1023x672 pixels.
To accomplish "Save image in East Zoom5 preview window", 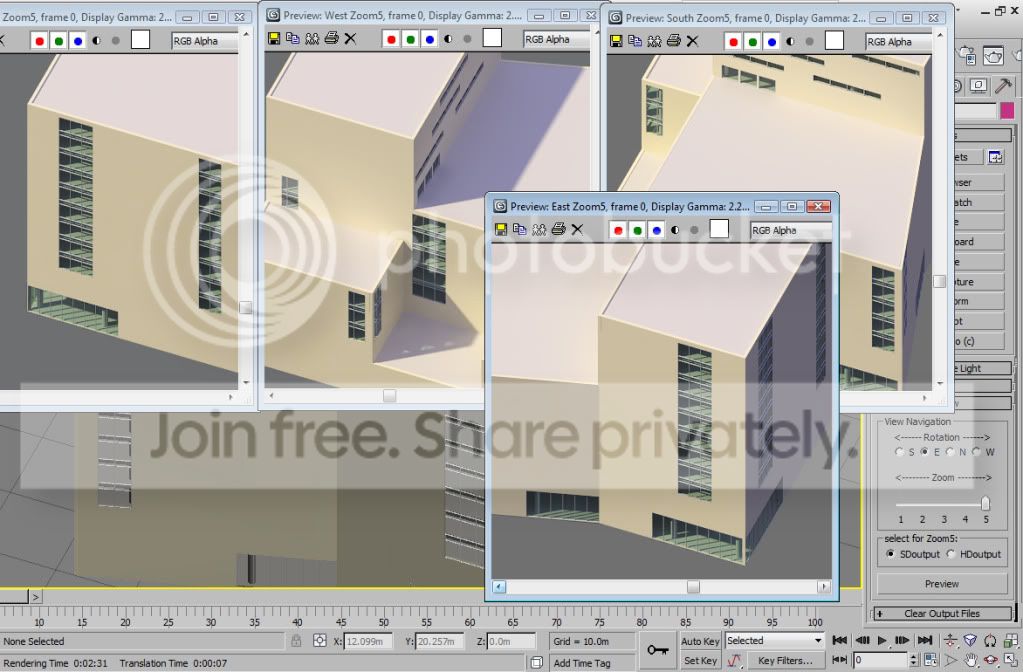I will [x=500, y=229].
